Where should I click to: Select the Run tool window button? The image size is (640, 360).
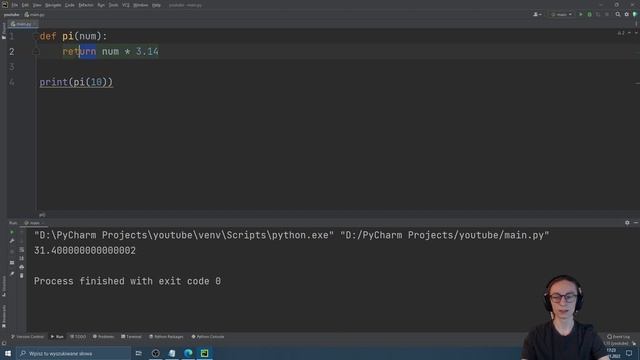[x=57, y=337]
